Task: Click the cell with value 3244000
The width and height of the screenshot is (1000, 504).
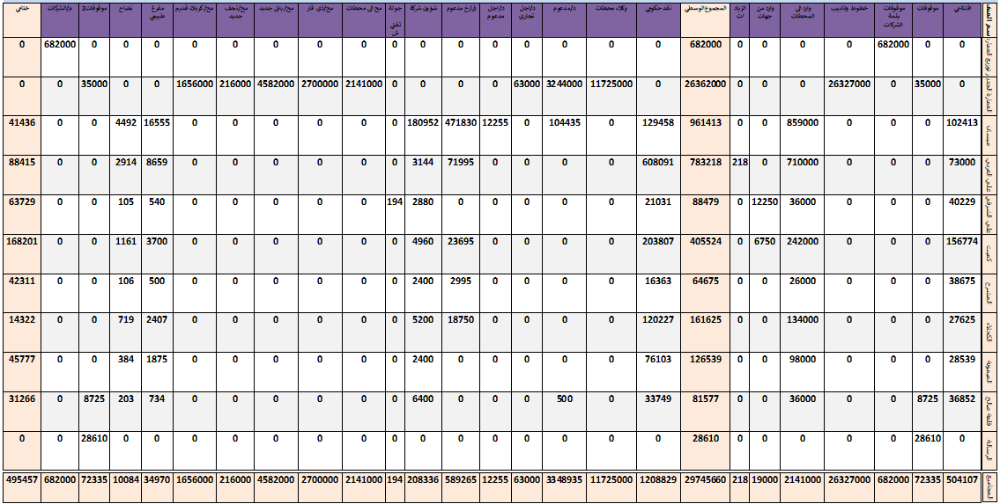Action: [564, 96]
